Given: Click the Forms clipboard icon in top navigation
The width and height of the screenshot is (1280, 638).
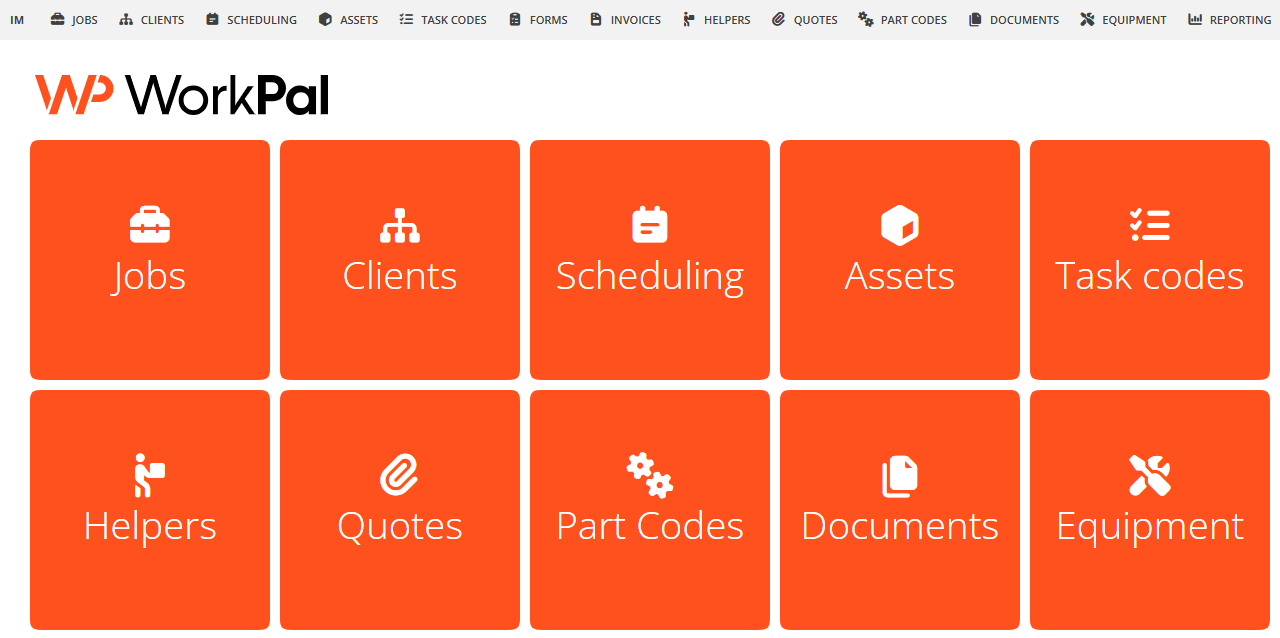Looking at the screenshot, I should (515, 19).
